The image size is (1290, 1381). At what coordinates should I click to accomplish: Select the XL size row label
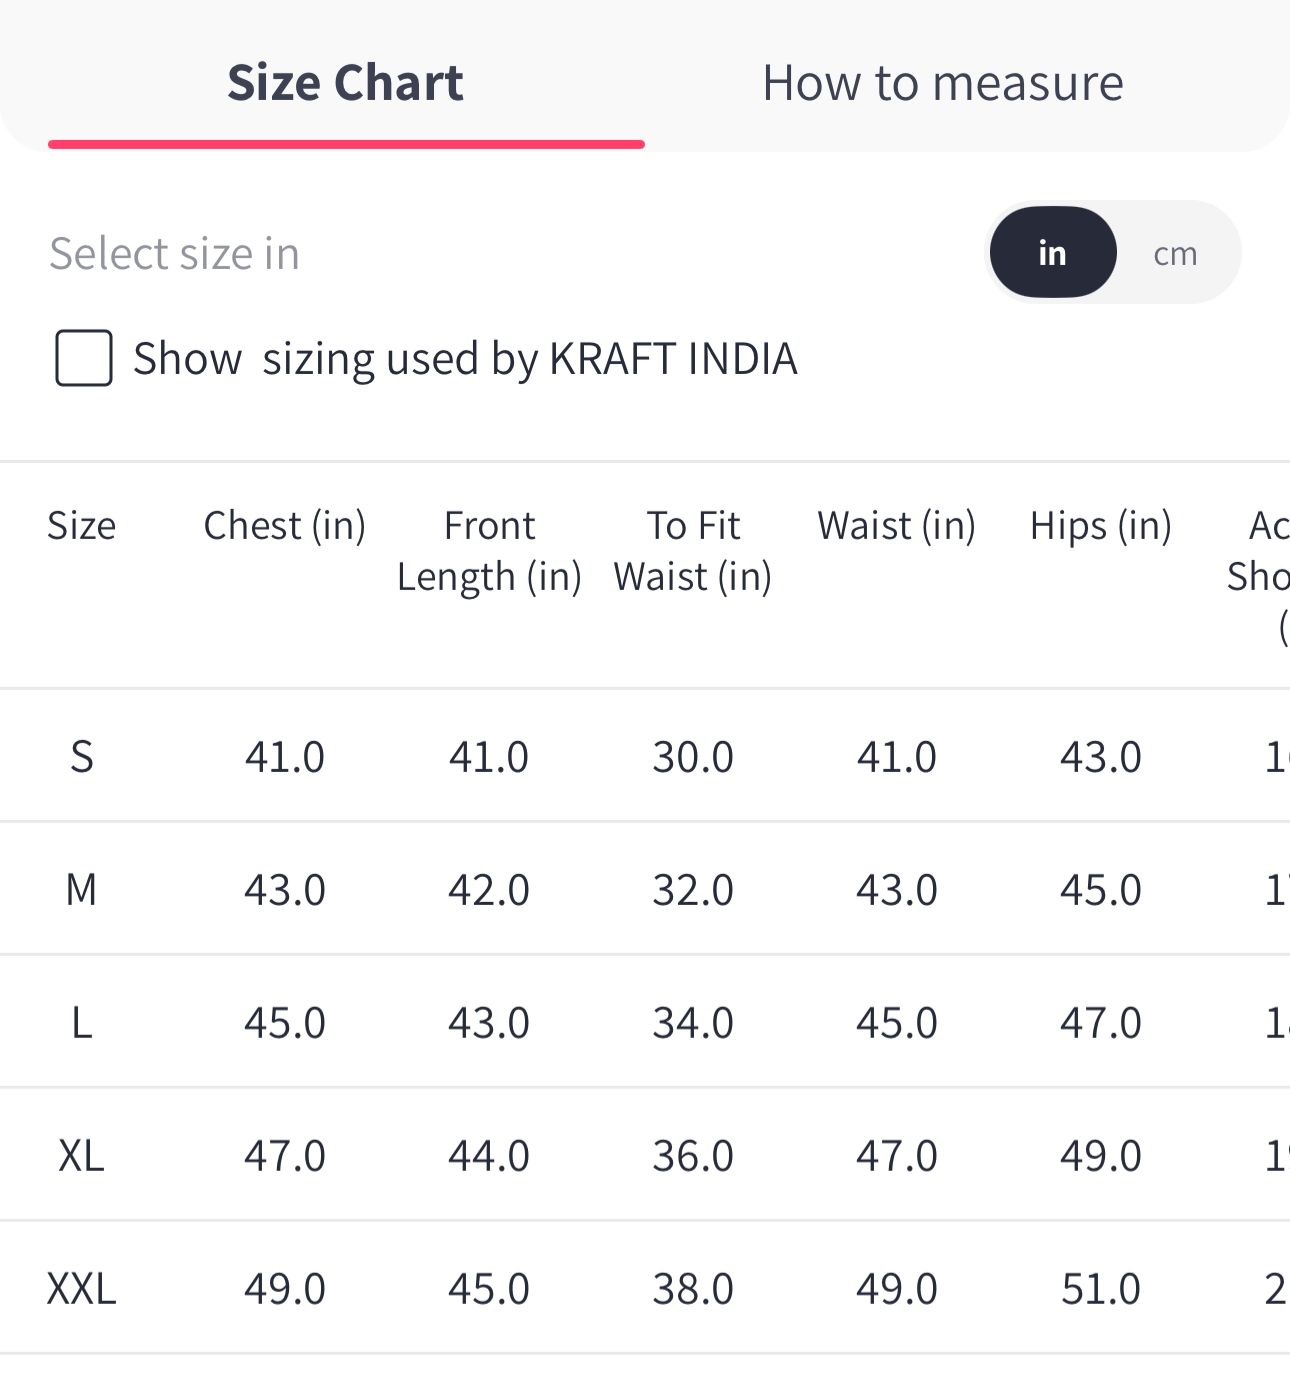(x=82, y=1156)
